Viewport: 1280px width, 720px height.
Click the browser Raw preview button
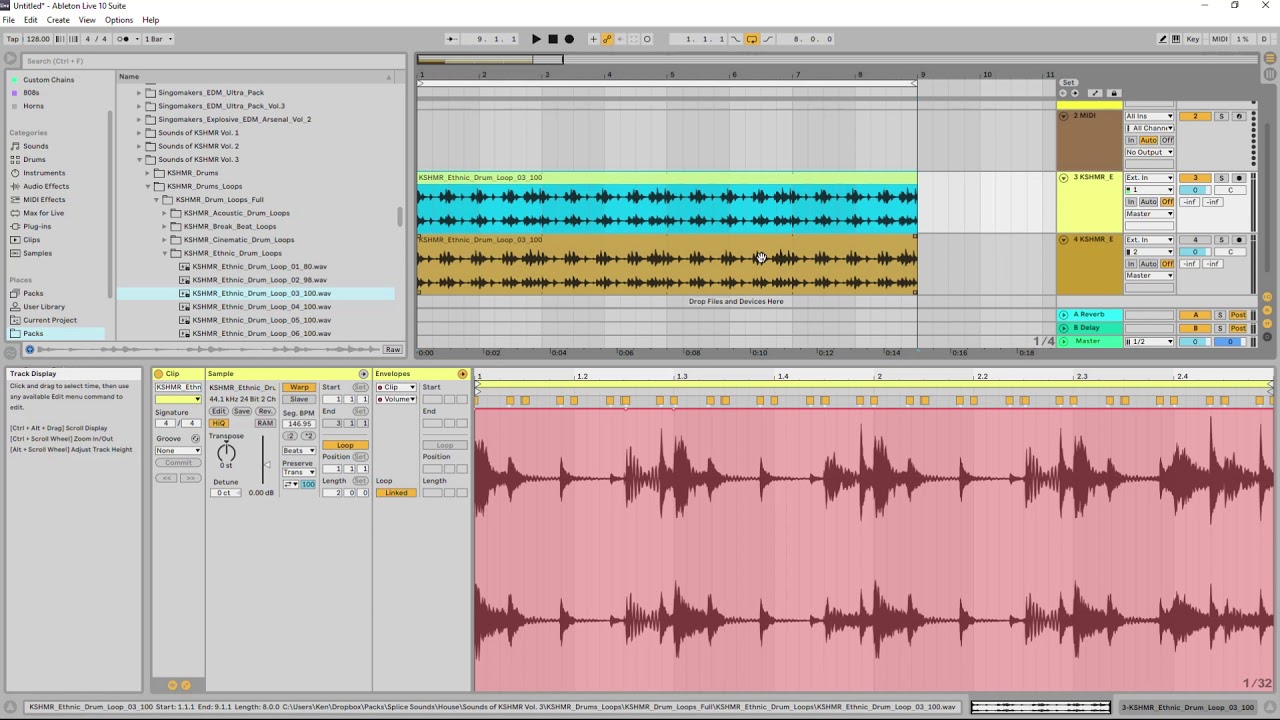point(392,349)
